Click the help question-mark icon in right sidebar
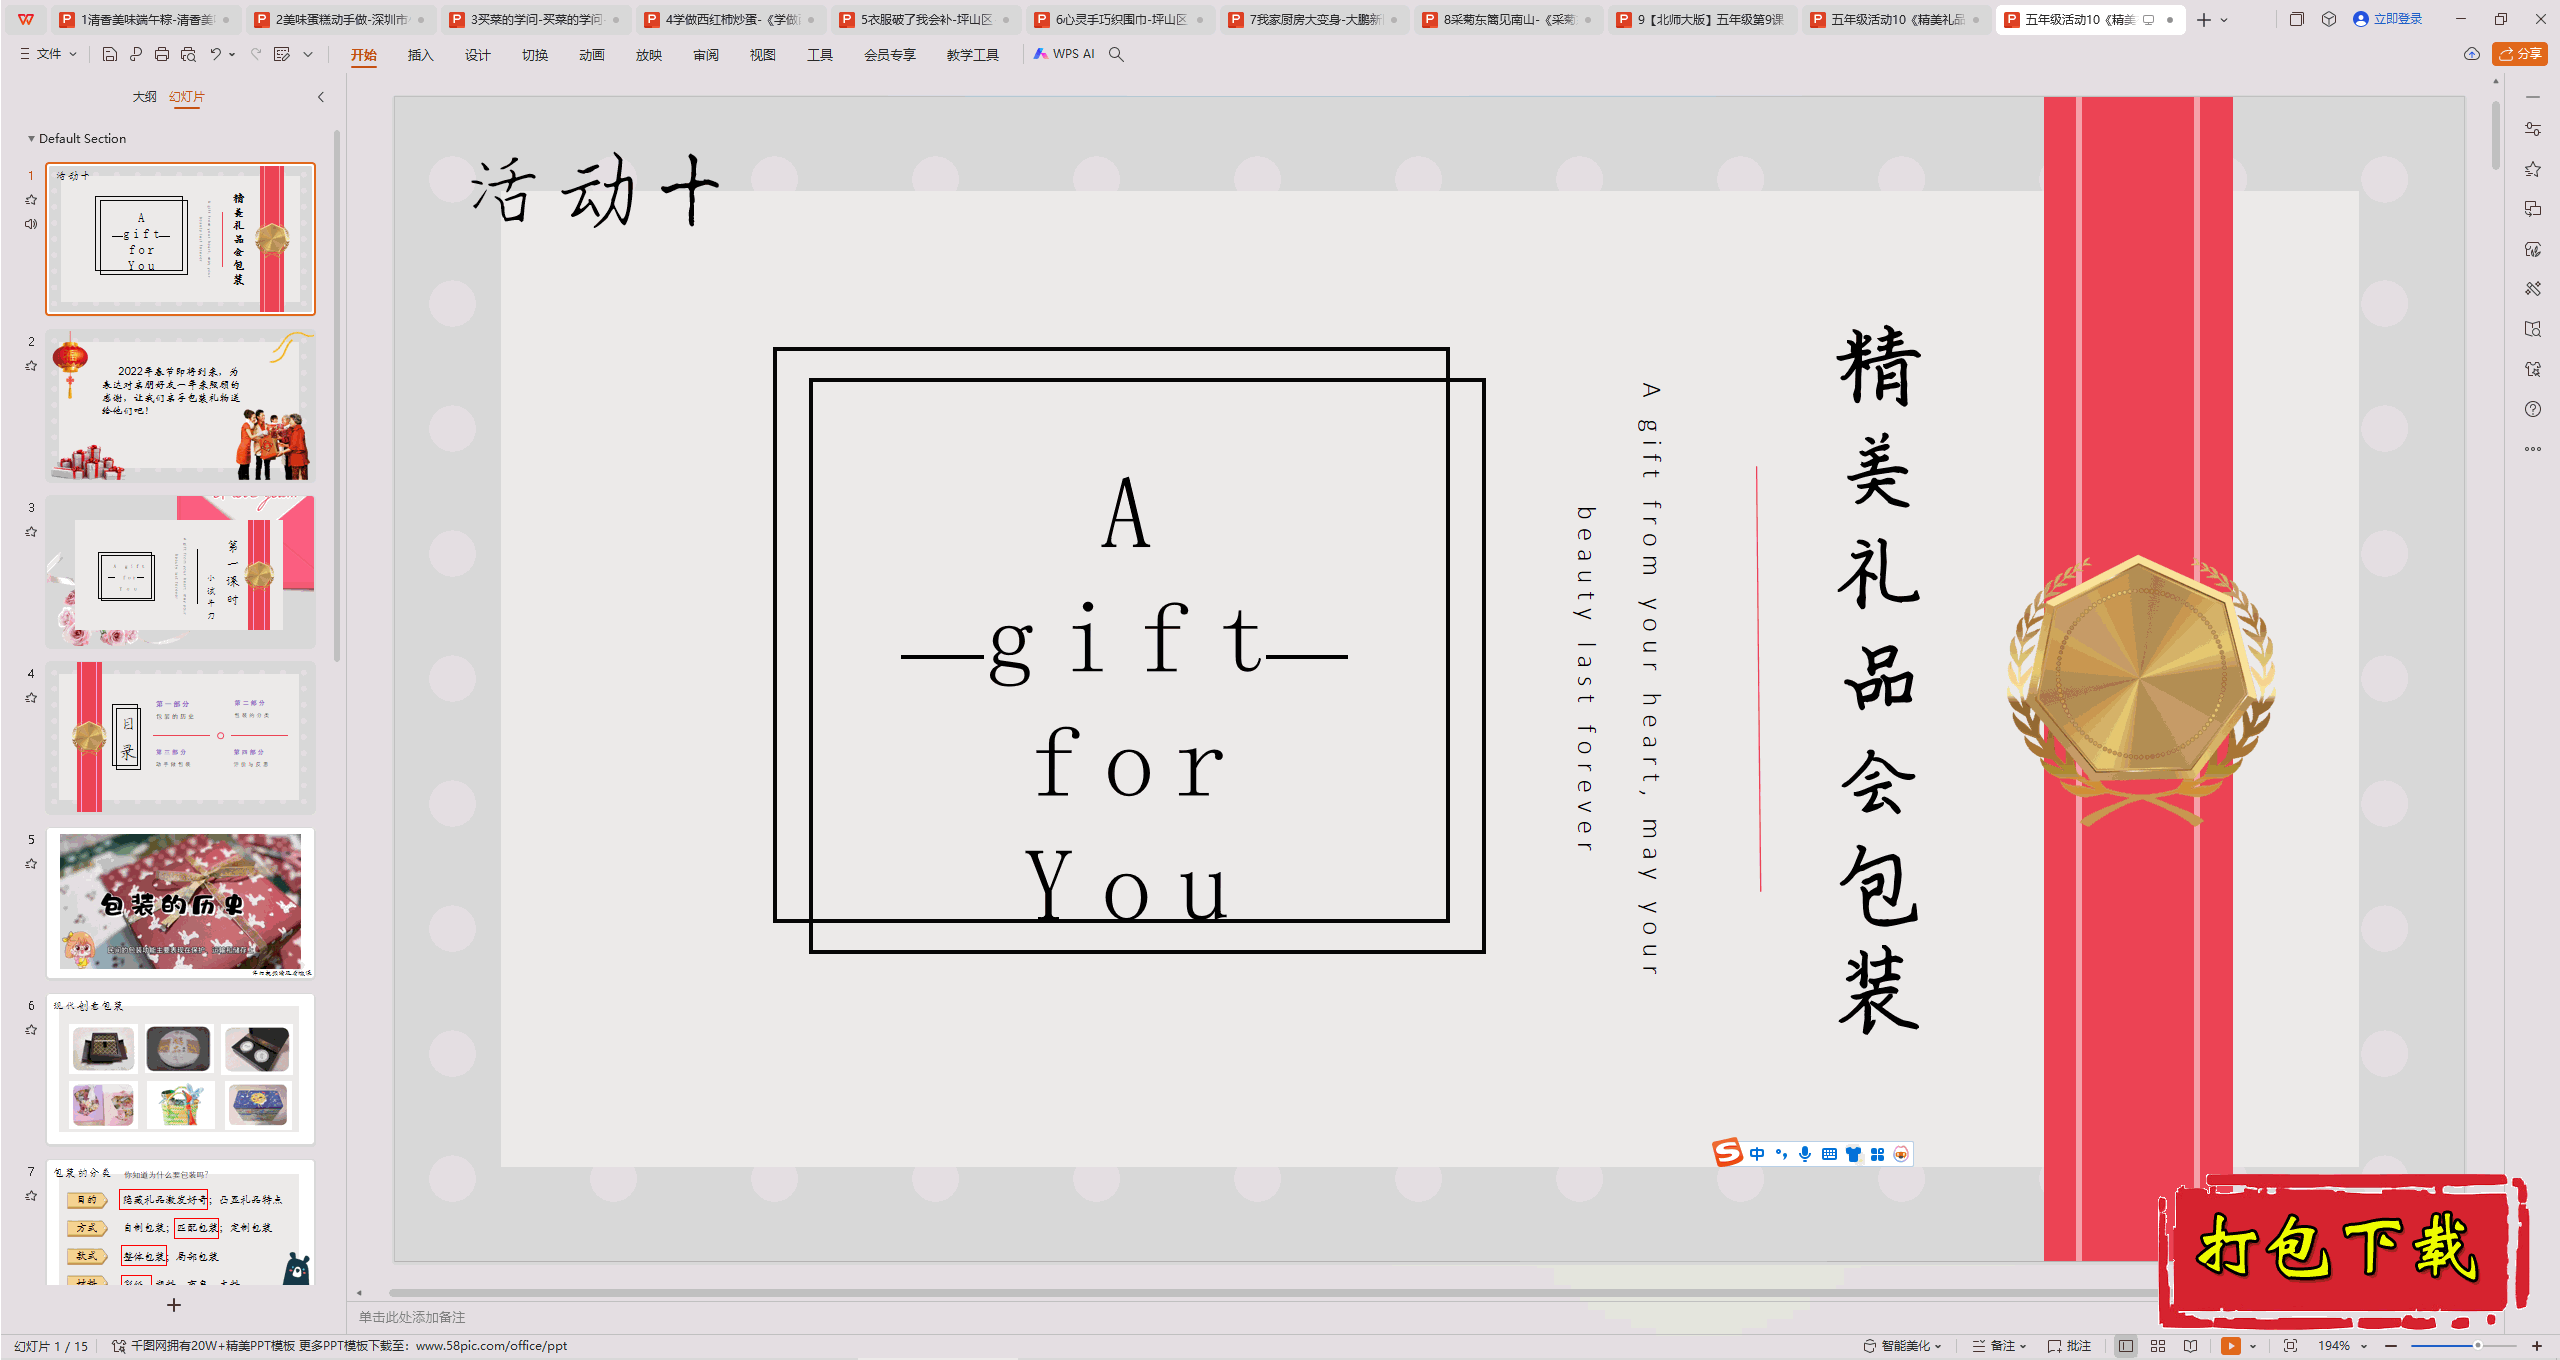The image size is (2560, 1360). click(2533, 409)
